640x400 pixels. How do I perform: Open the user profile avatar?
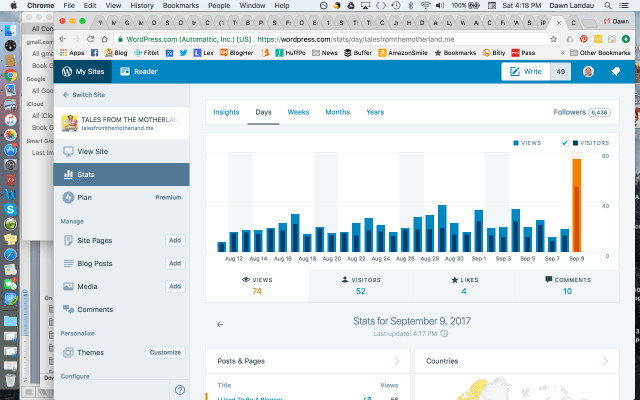pyautogui.click(x=588, y=71)
